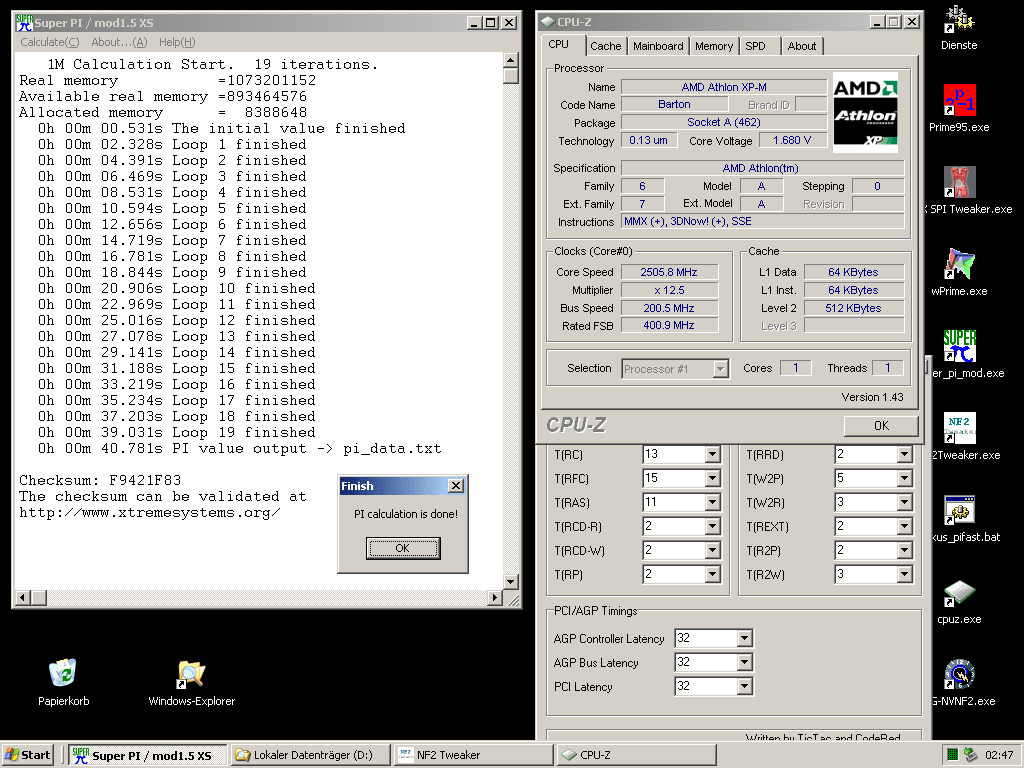Click the network tray icon beside the clock
The height and width of the screenshot is (768, 1024).
(x=970, y=755)
